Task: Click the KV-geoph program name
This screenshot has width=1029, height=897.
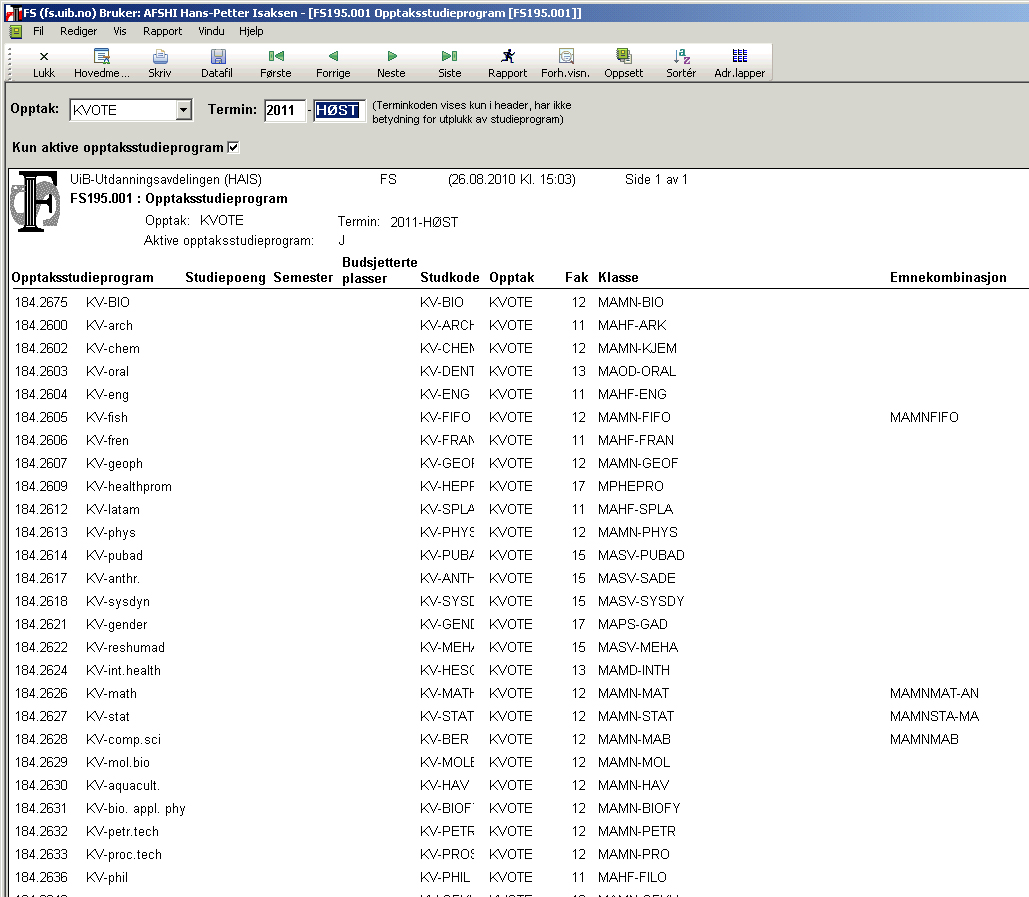Action: tap(114, 463)
